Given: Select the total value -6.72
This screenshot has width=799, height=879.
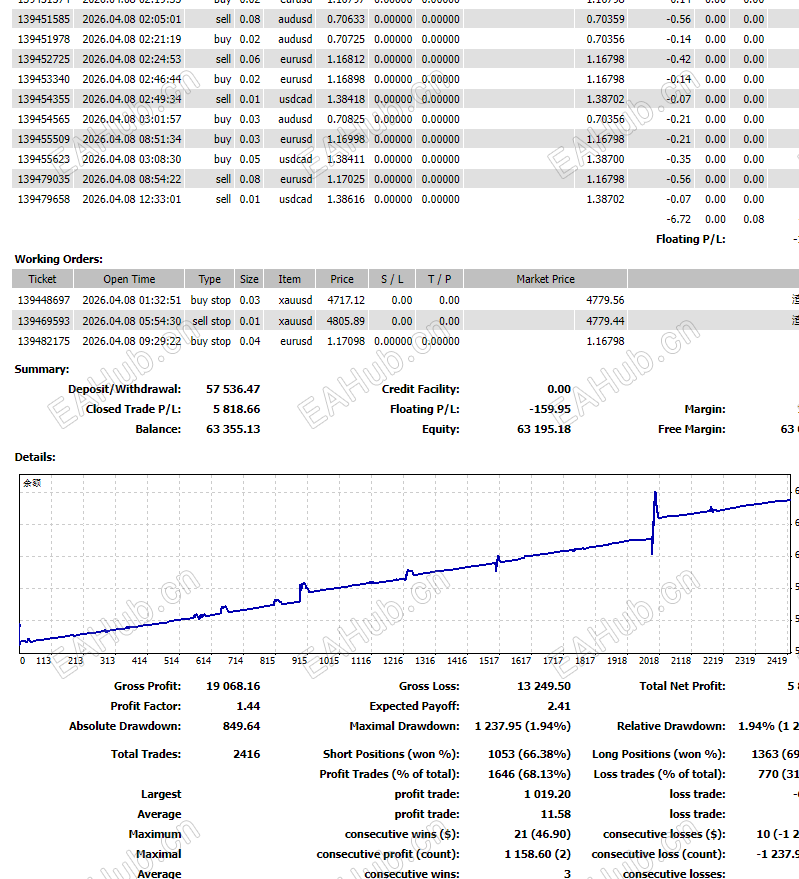Looking at the screenshot, I should pos(678,219).
